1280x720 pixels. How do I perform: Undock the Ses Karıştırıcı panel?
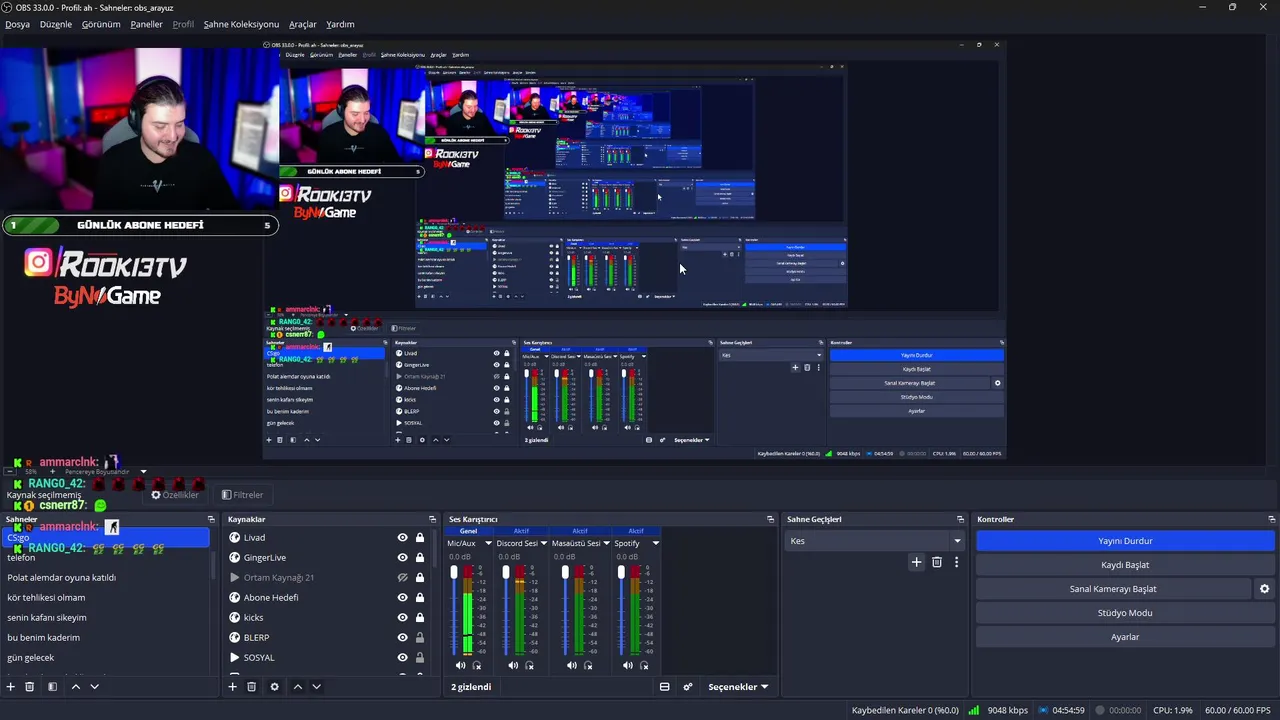[x=770, y=519]
